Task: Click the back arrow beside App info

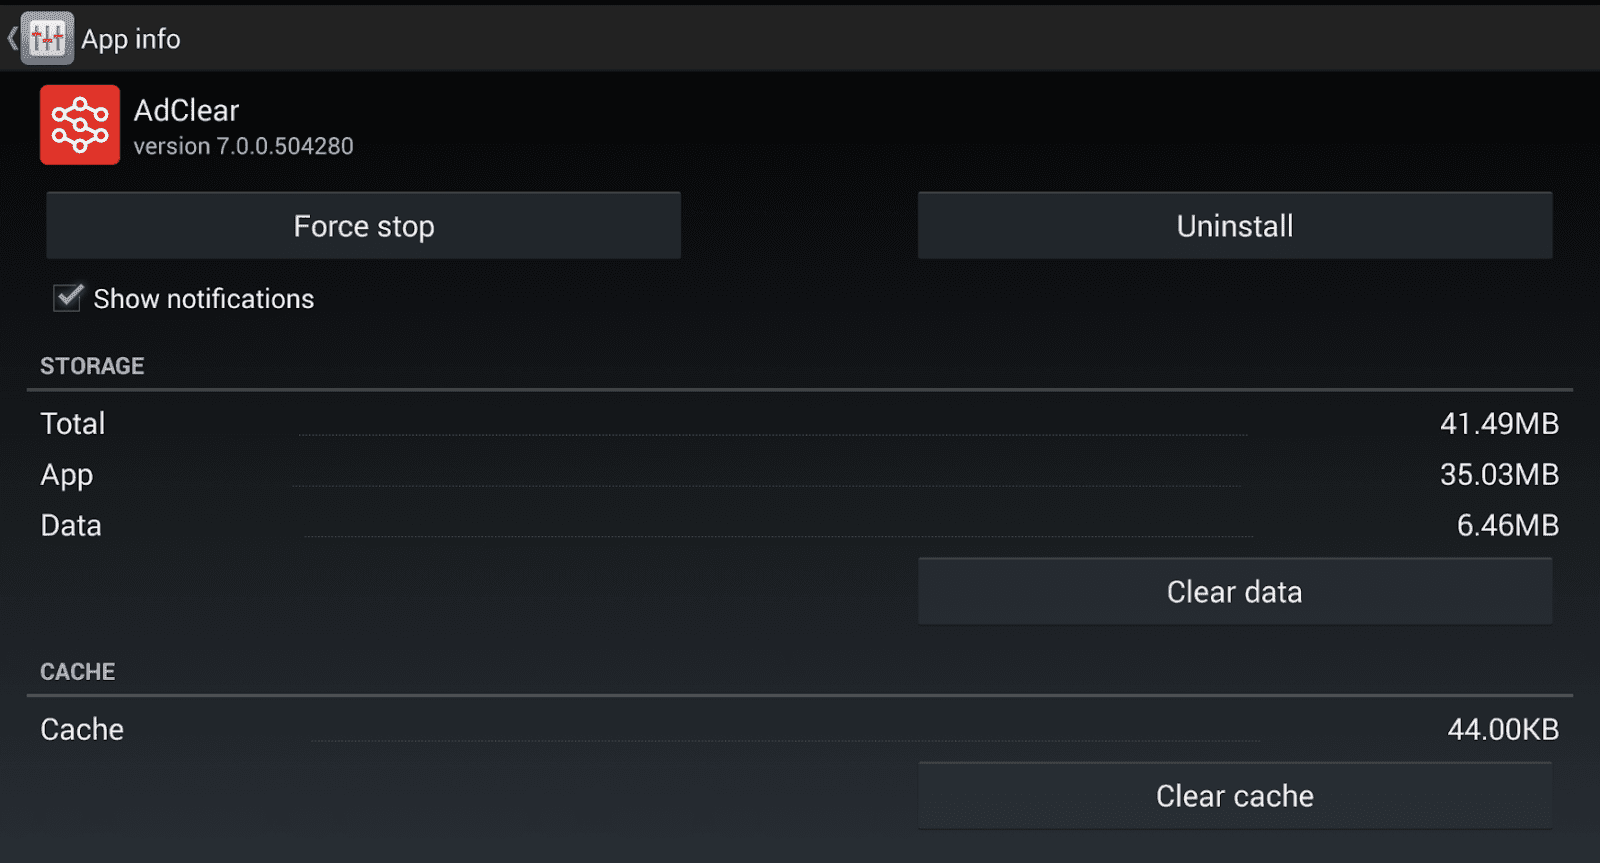Action: coord(12,39)
